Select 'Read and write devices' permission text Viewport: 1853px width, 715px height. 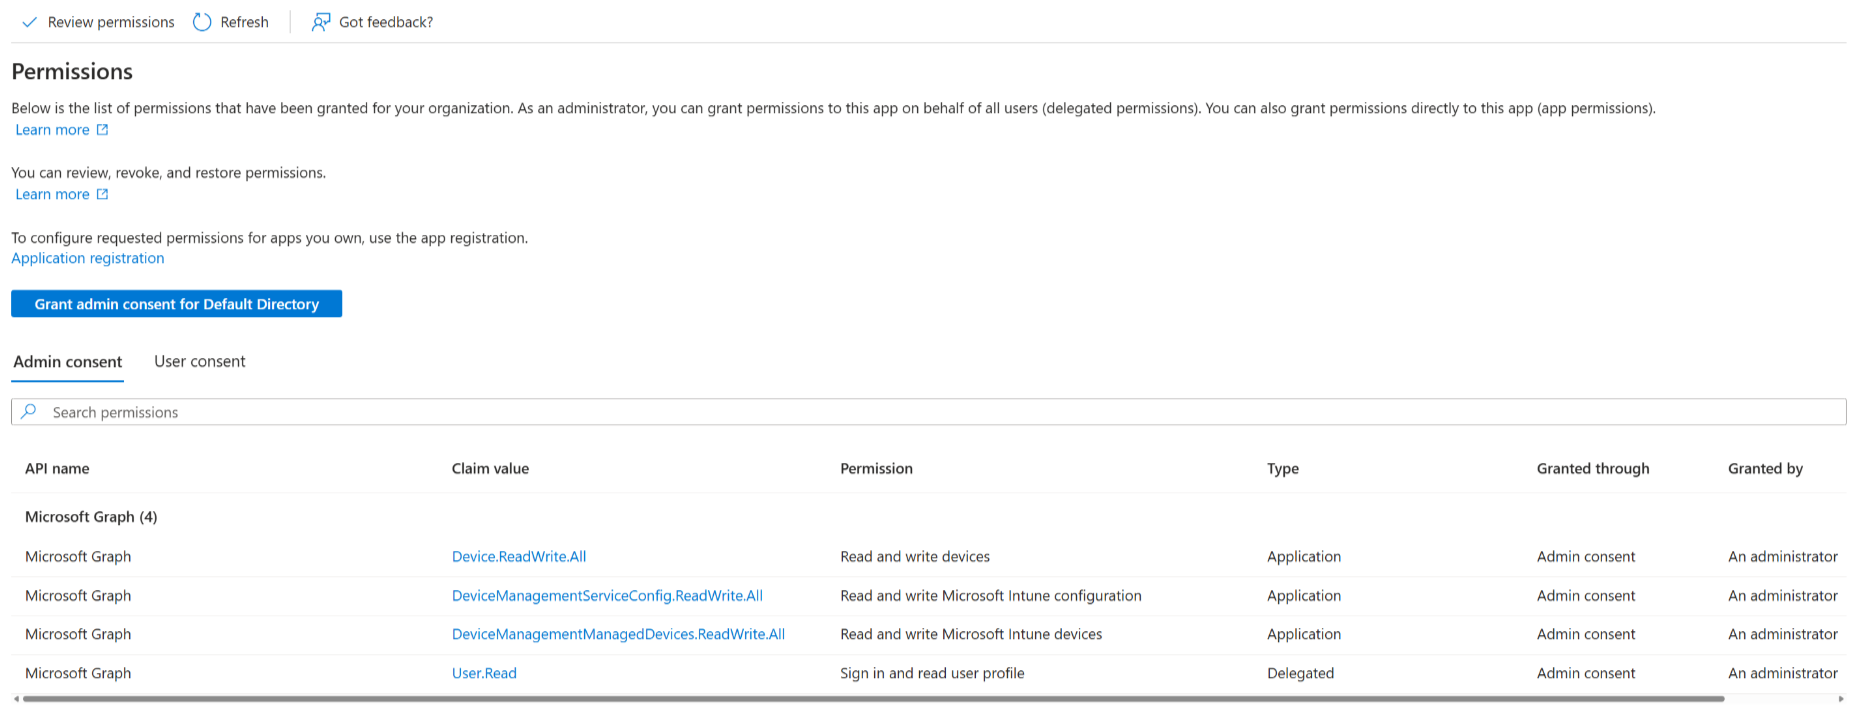click(915, 557)
